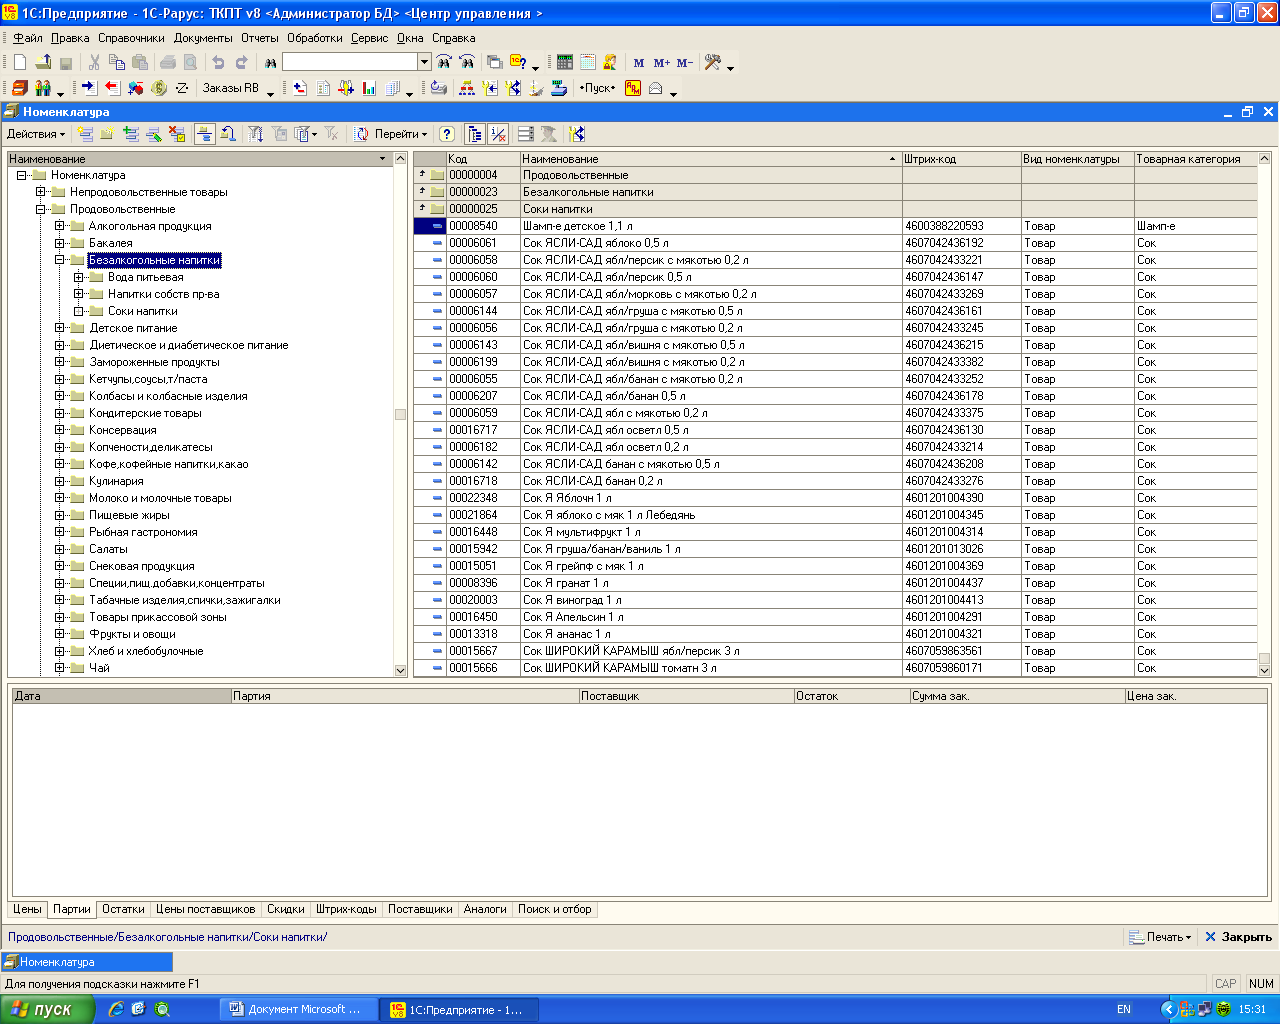The height and width of the screenshot is (1024, 1280).
Task: Click the M- memory button
Action: point(685,63)
